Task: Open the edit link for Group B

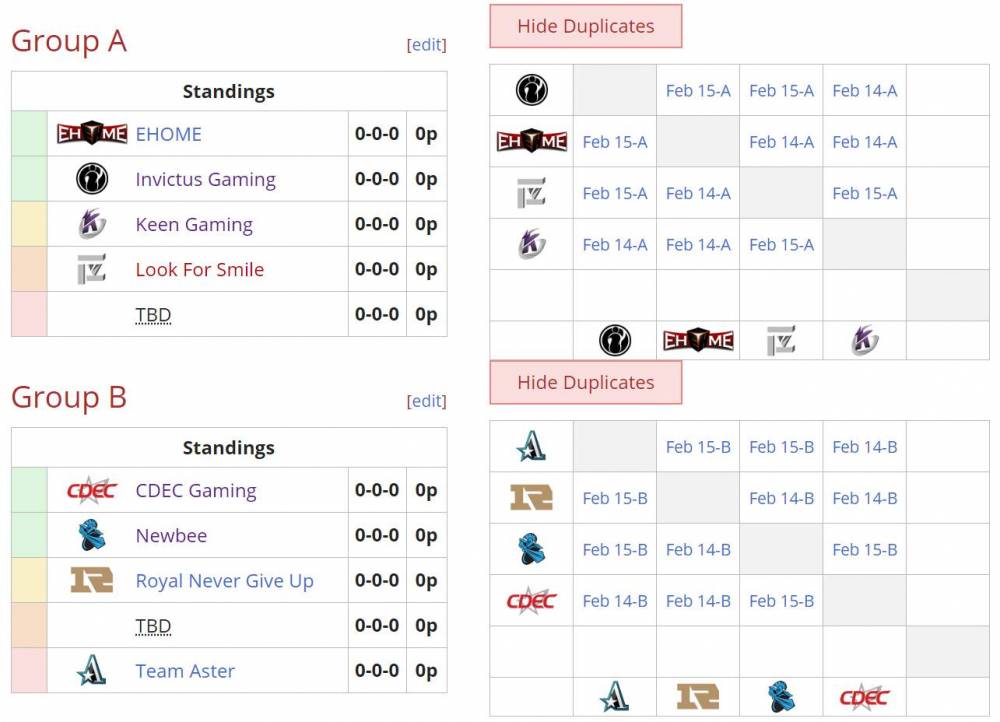Action: coord(427,401)
